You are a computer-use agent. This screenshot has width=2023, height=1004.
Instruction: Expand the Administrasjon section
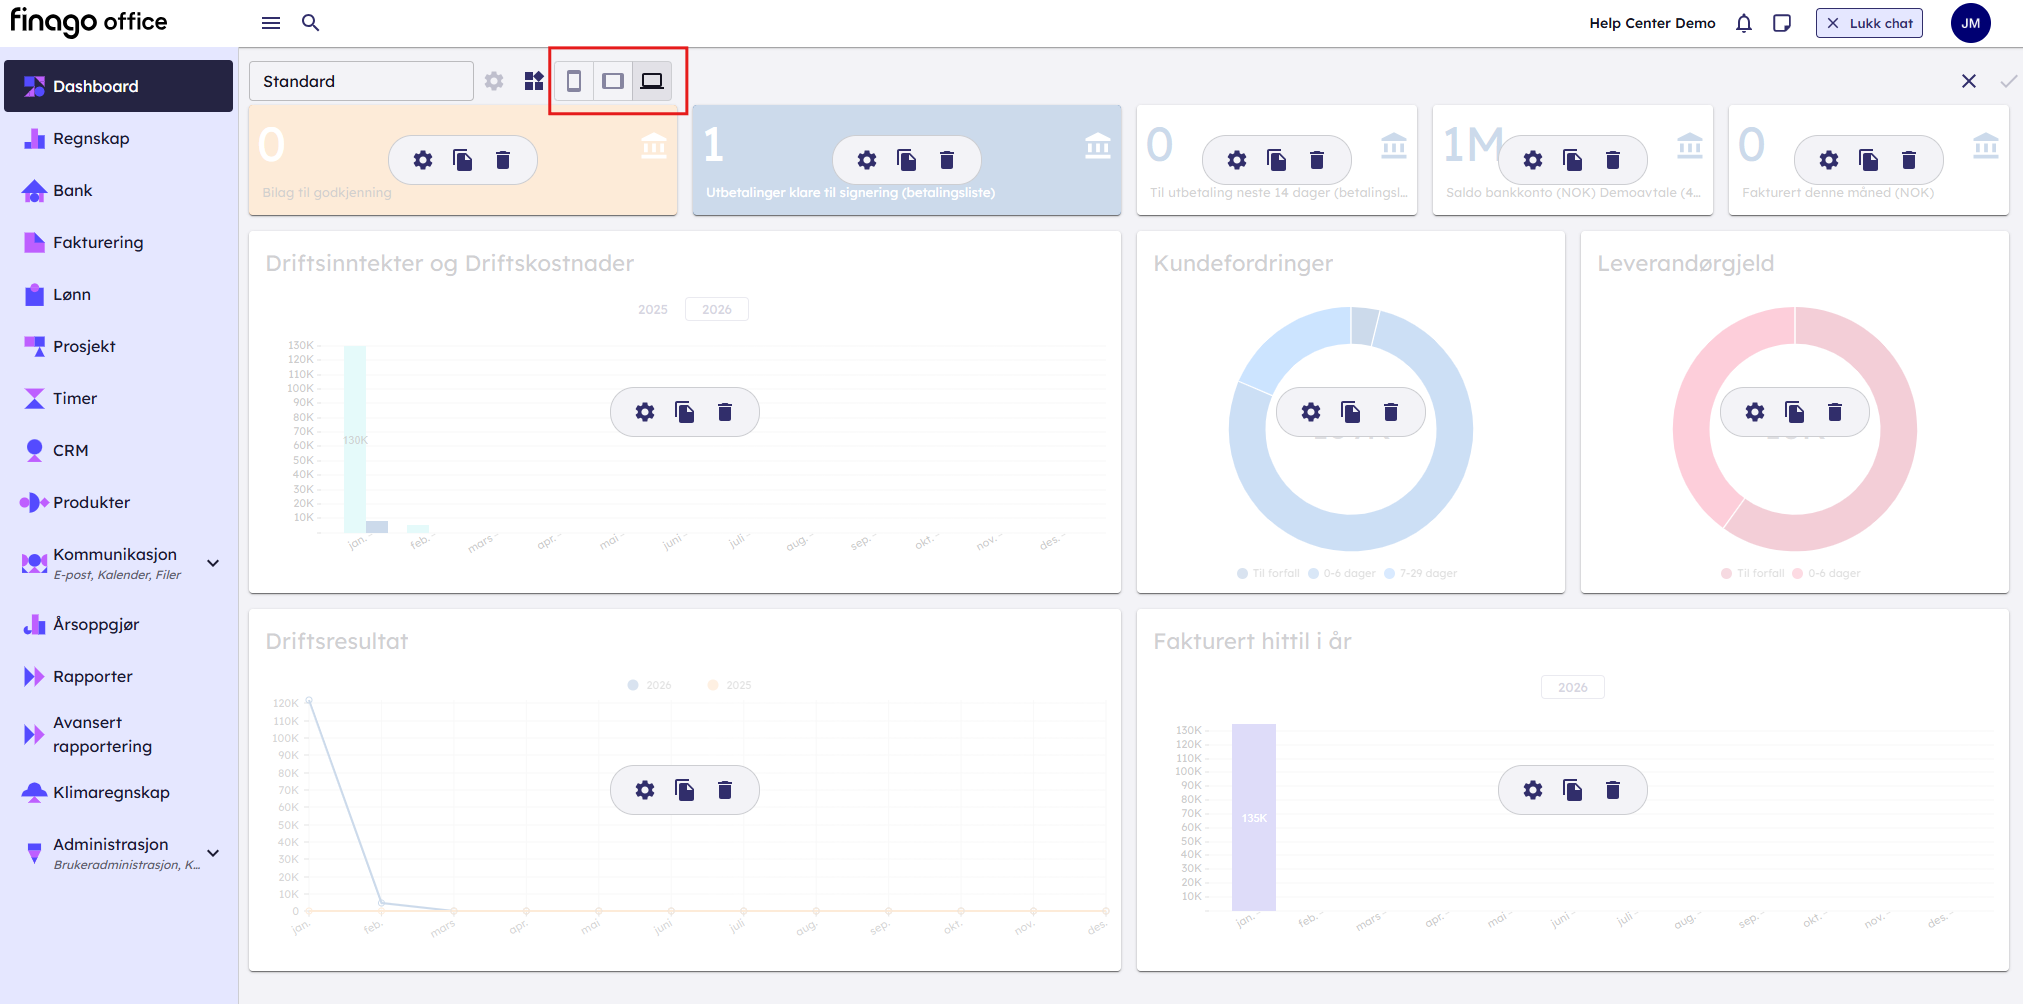tap(213, 853)
